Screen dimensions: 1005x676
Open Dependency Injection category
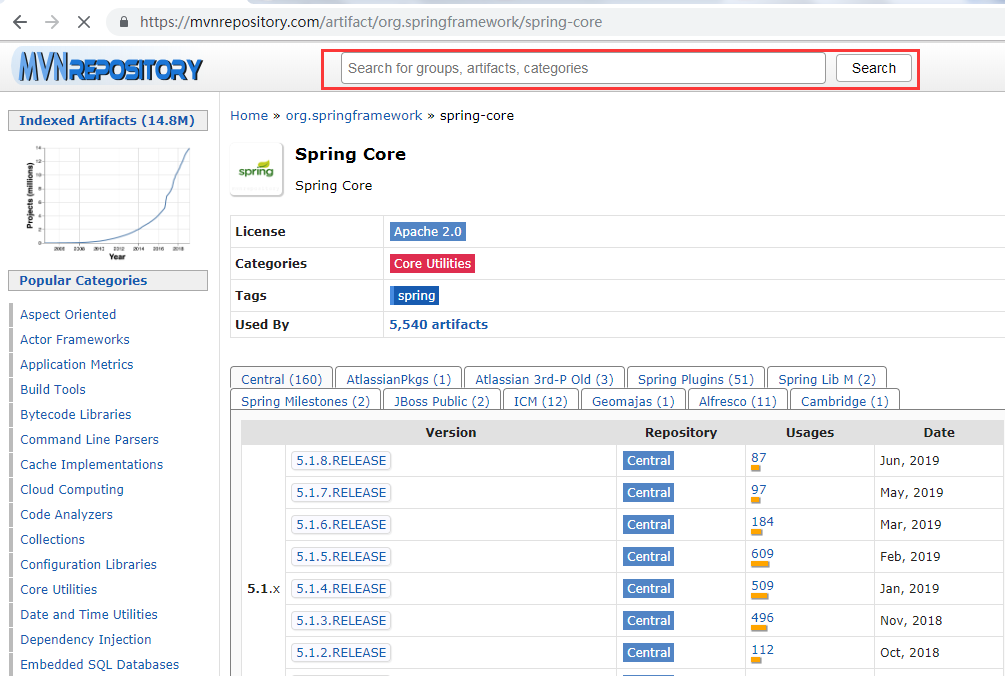click(x=86, y=639)
